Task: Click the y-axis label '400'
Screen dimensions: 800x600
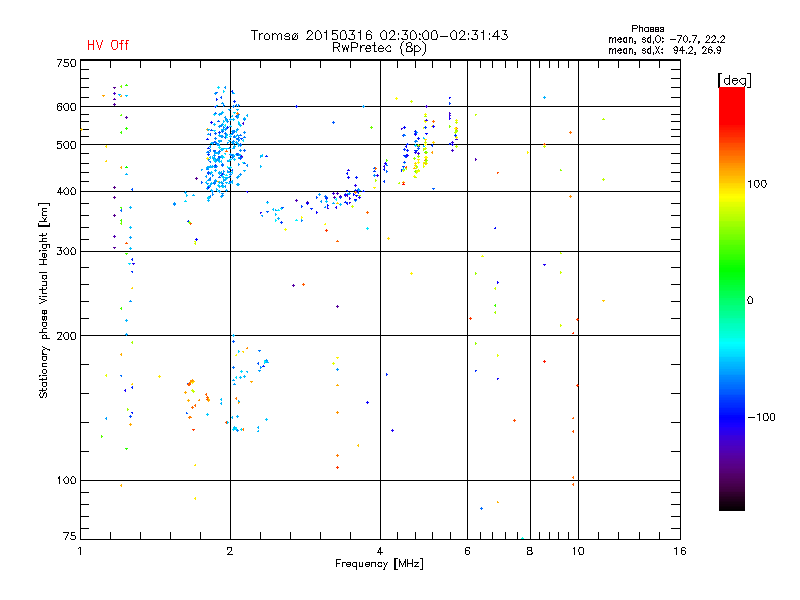Action: 66,192
